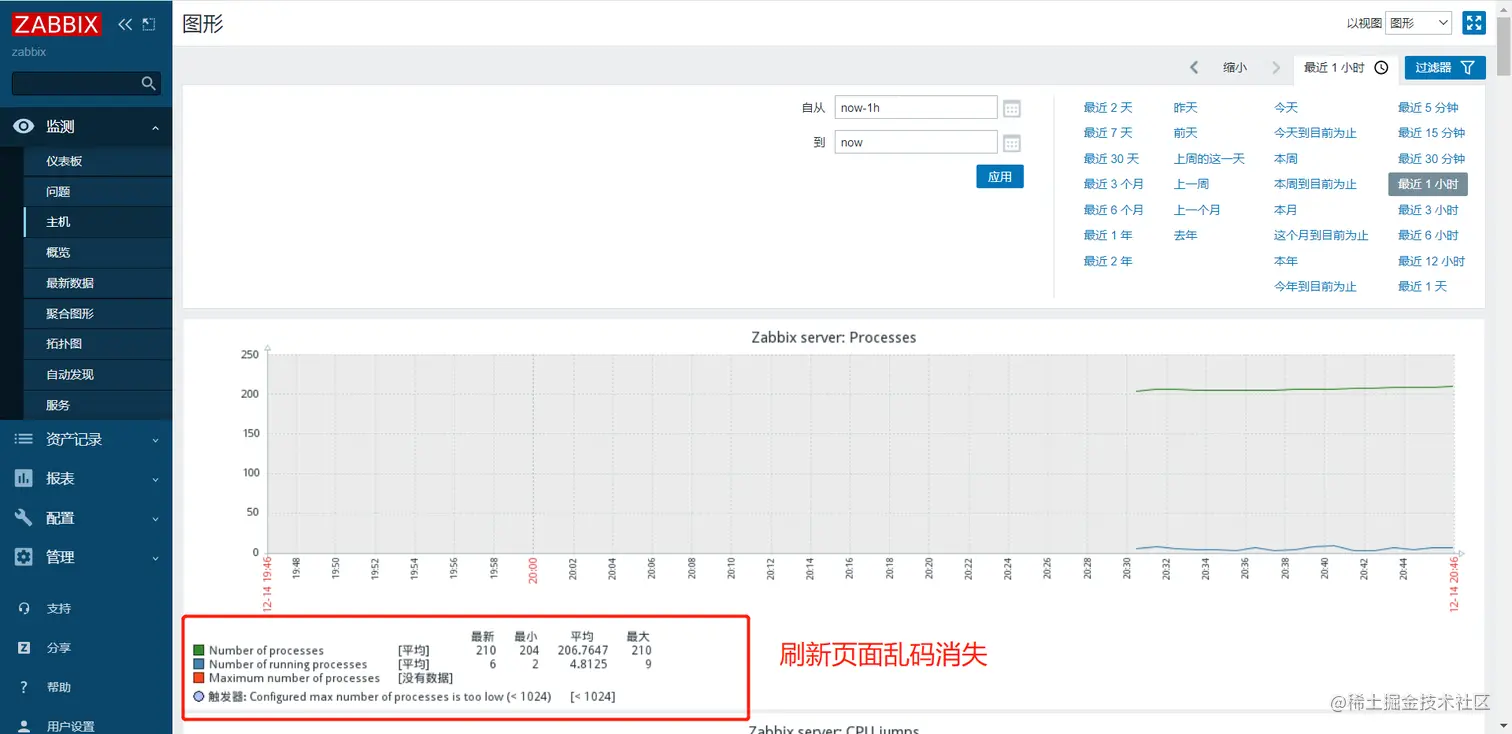Screen dimensions: 1512x734
Task: Click the red Maximum number of processes swatch
Action: point(198,678)
